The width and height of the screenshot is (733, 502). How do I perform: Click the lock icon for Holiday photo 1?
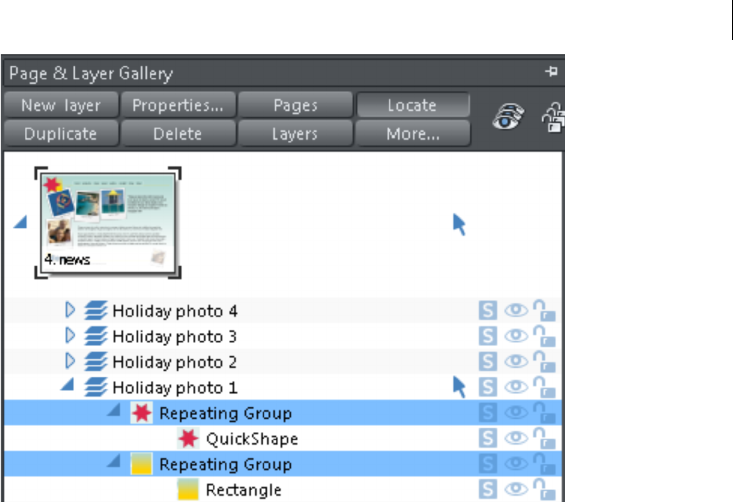(x=544, y=387)
